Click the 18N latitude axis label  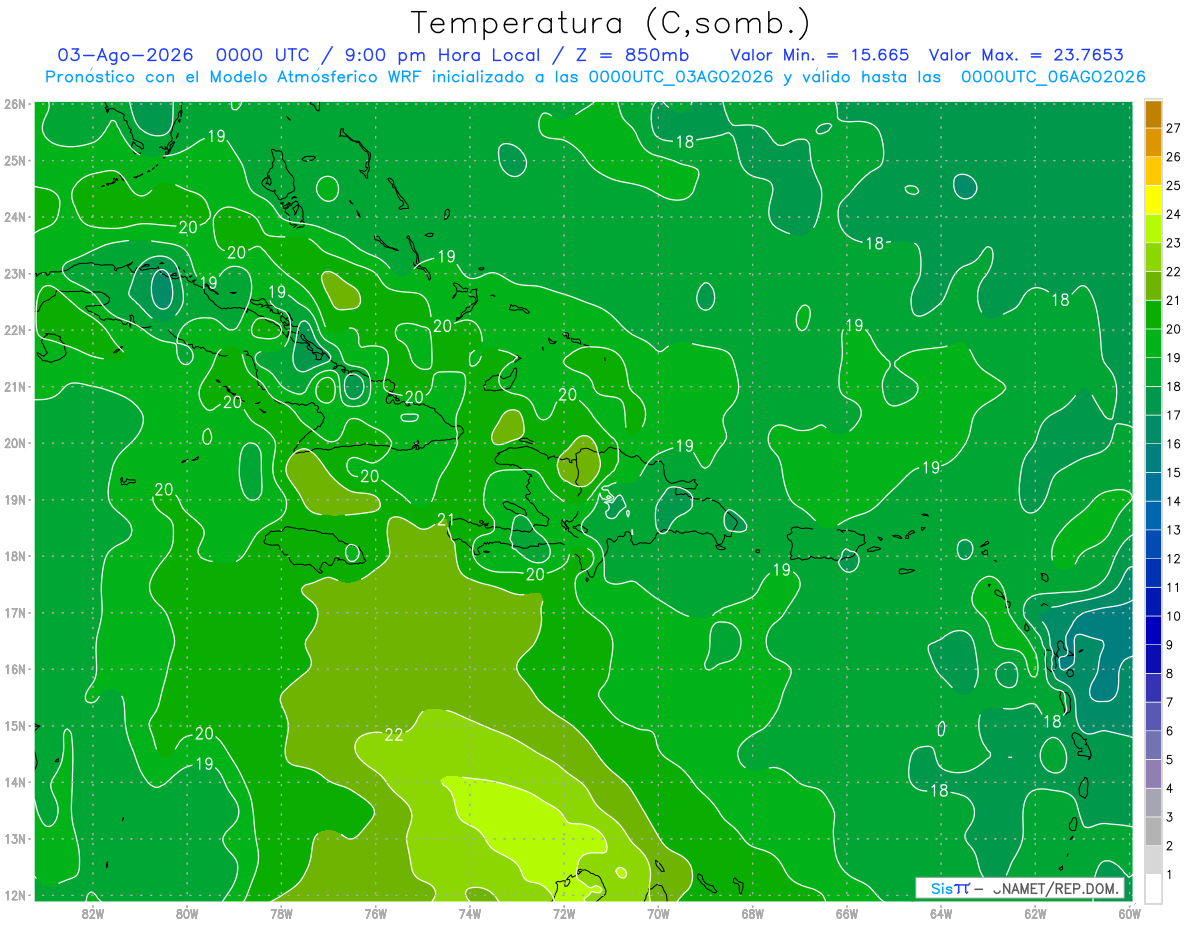pos(14,556)
